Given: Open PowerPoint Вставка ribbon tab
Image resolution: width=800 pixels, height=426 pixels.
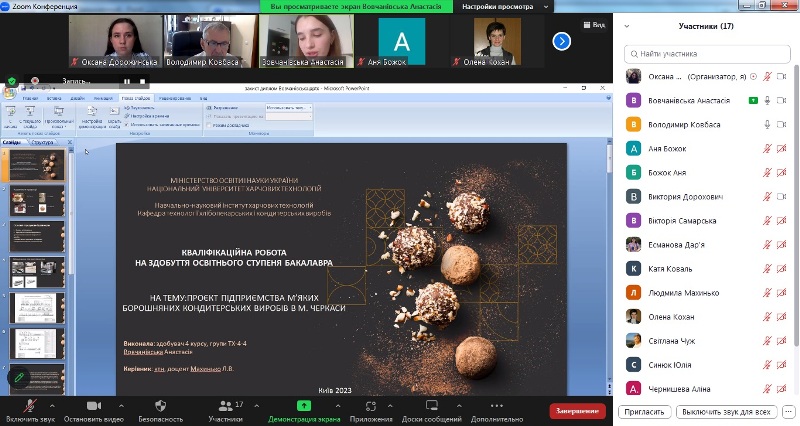Looking at the screenshot, I should (54, 98).
